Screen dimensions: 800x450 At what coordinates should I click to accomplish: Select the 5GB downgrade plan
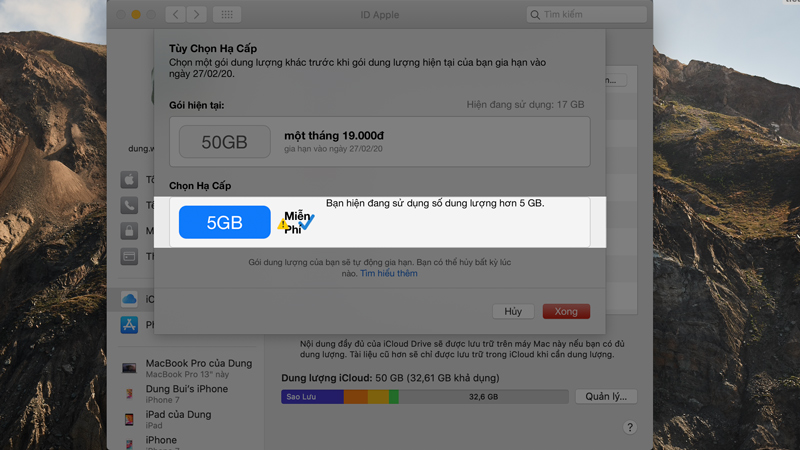click(x=224, y=223)
